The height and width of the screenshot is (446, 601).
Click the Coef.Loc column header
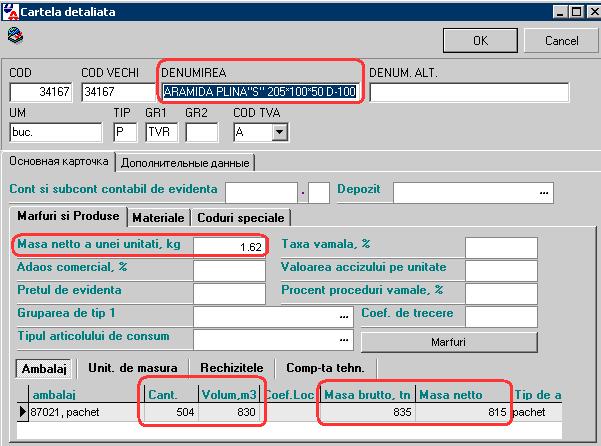pos(290,395)
